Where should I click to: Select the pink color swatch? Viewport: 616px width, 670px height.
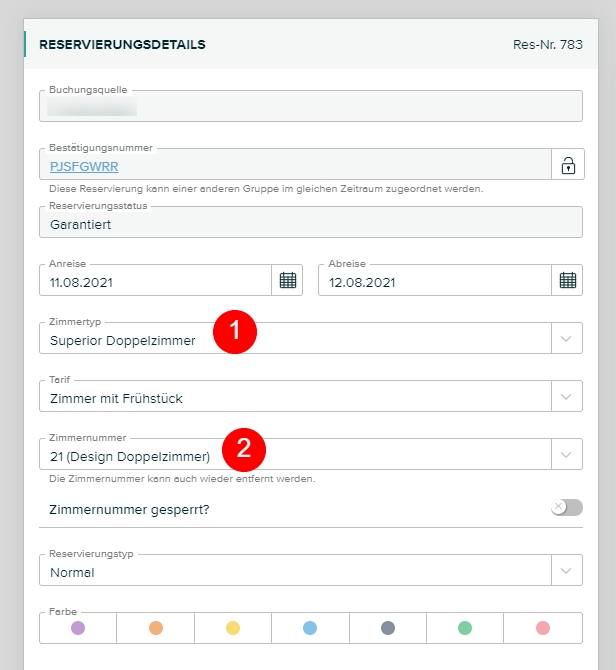tap(543, 628)
